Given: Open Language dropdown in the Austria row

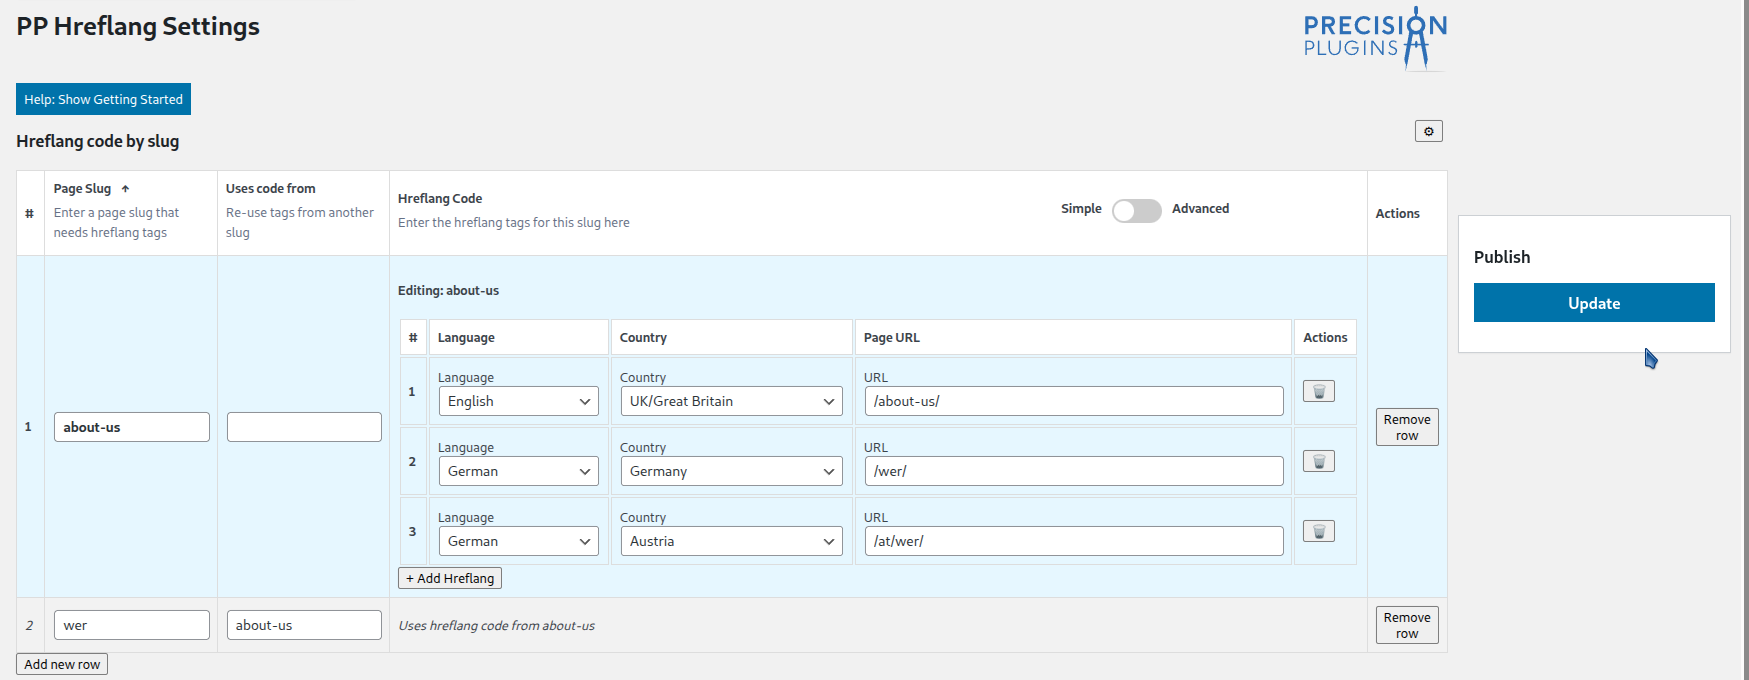Looking at the screenshot, I should 518,541.
